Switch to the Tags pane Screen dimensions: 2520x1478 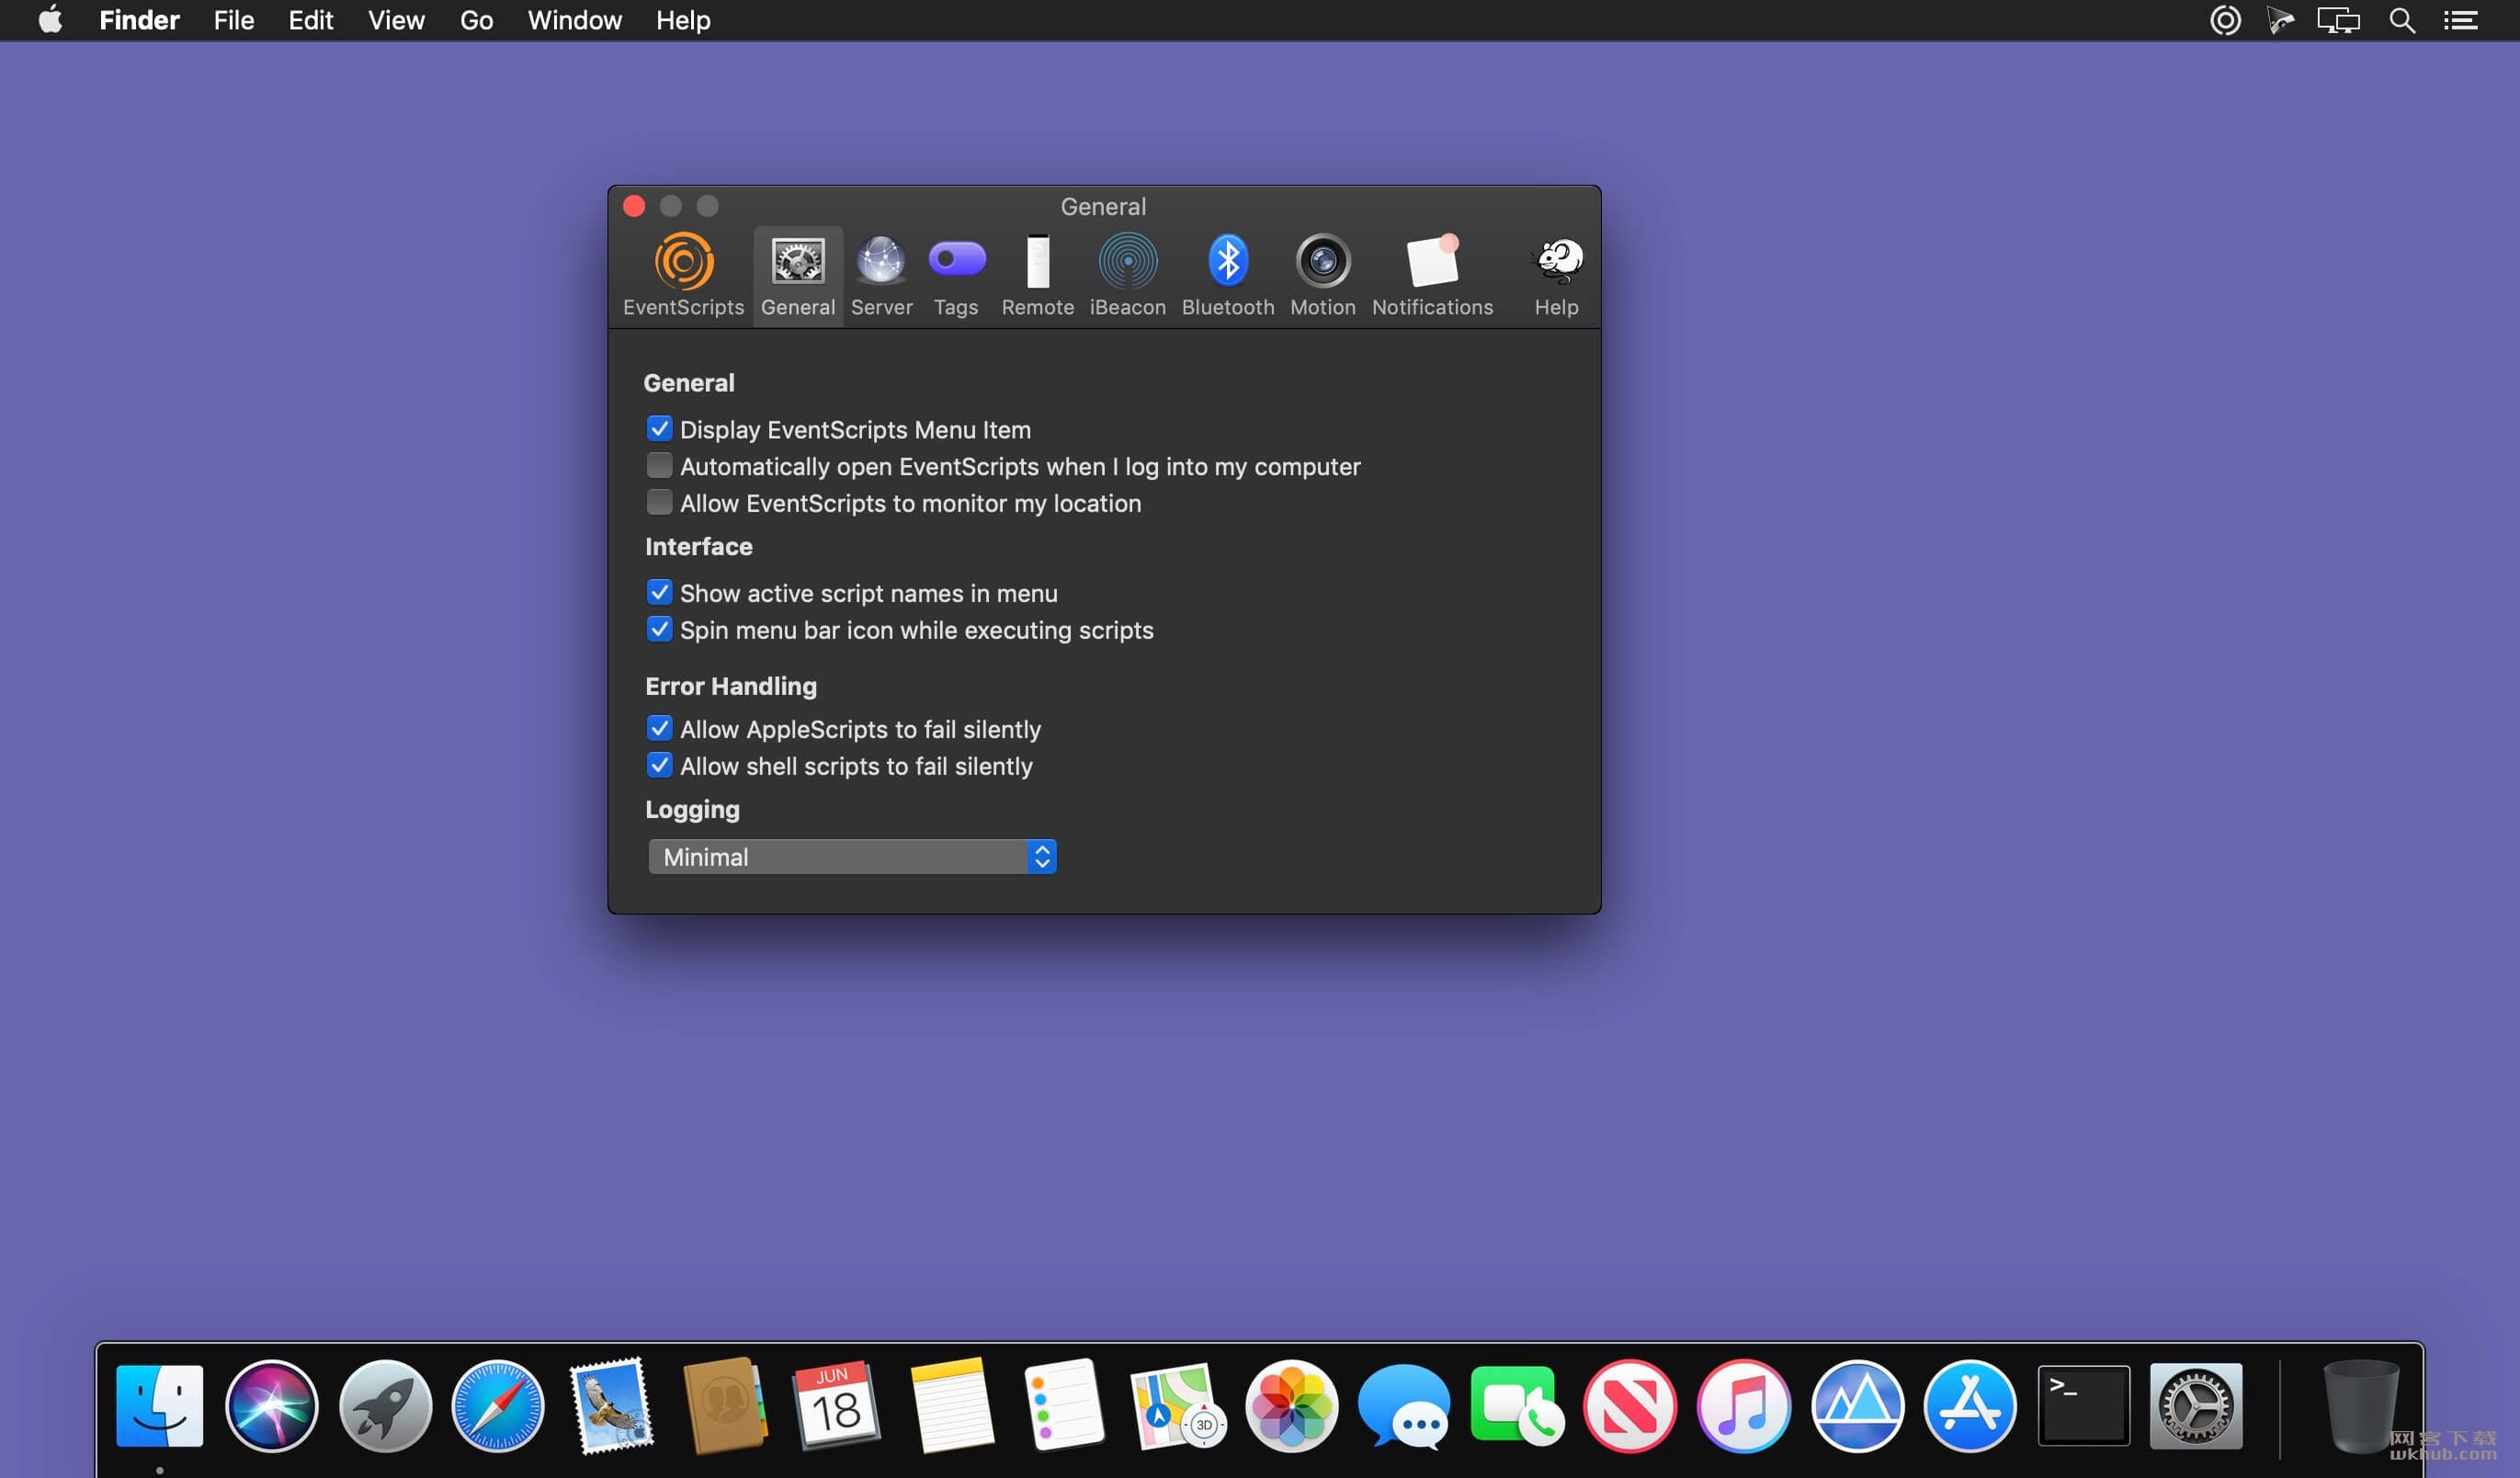[x=956, y=275]
